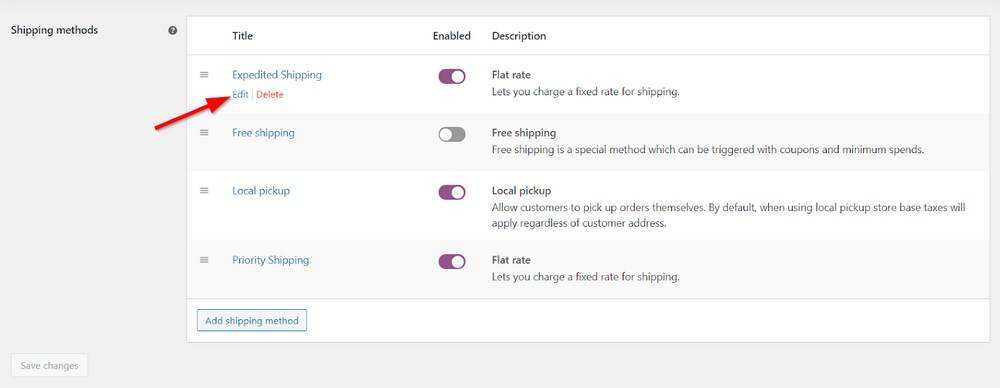The image size is (1000, 388).
Task: Click the Edit link under Expedited Shipping
Action: (240, 94)
